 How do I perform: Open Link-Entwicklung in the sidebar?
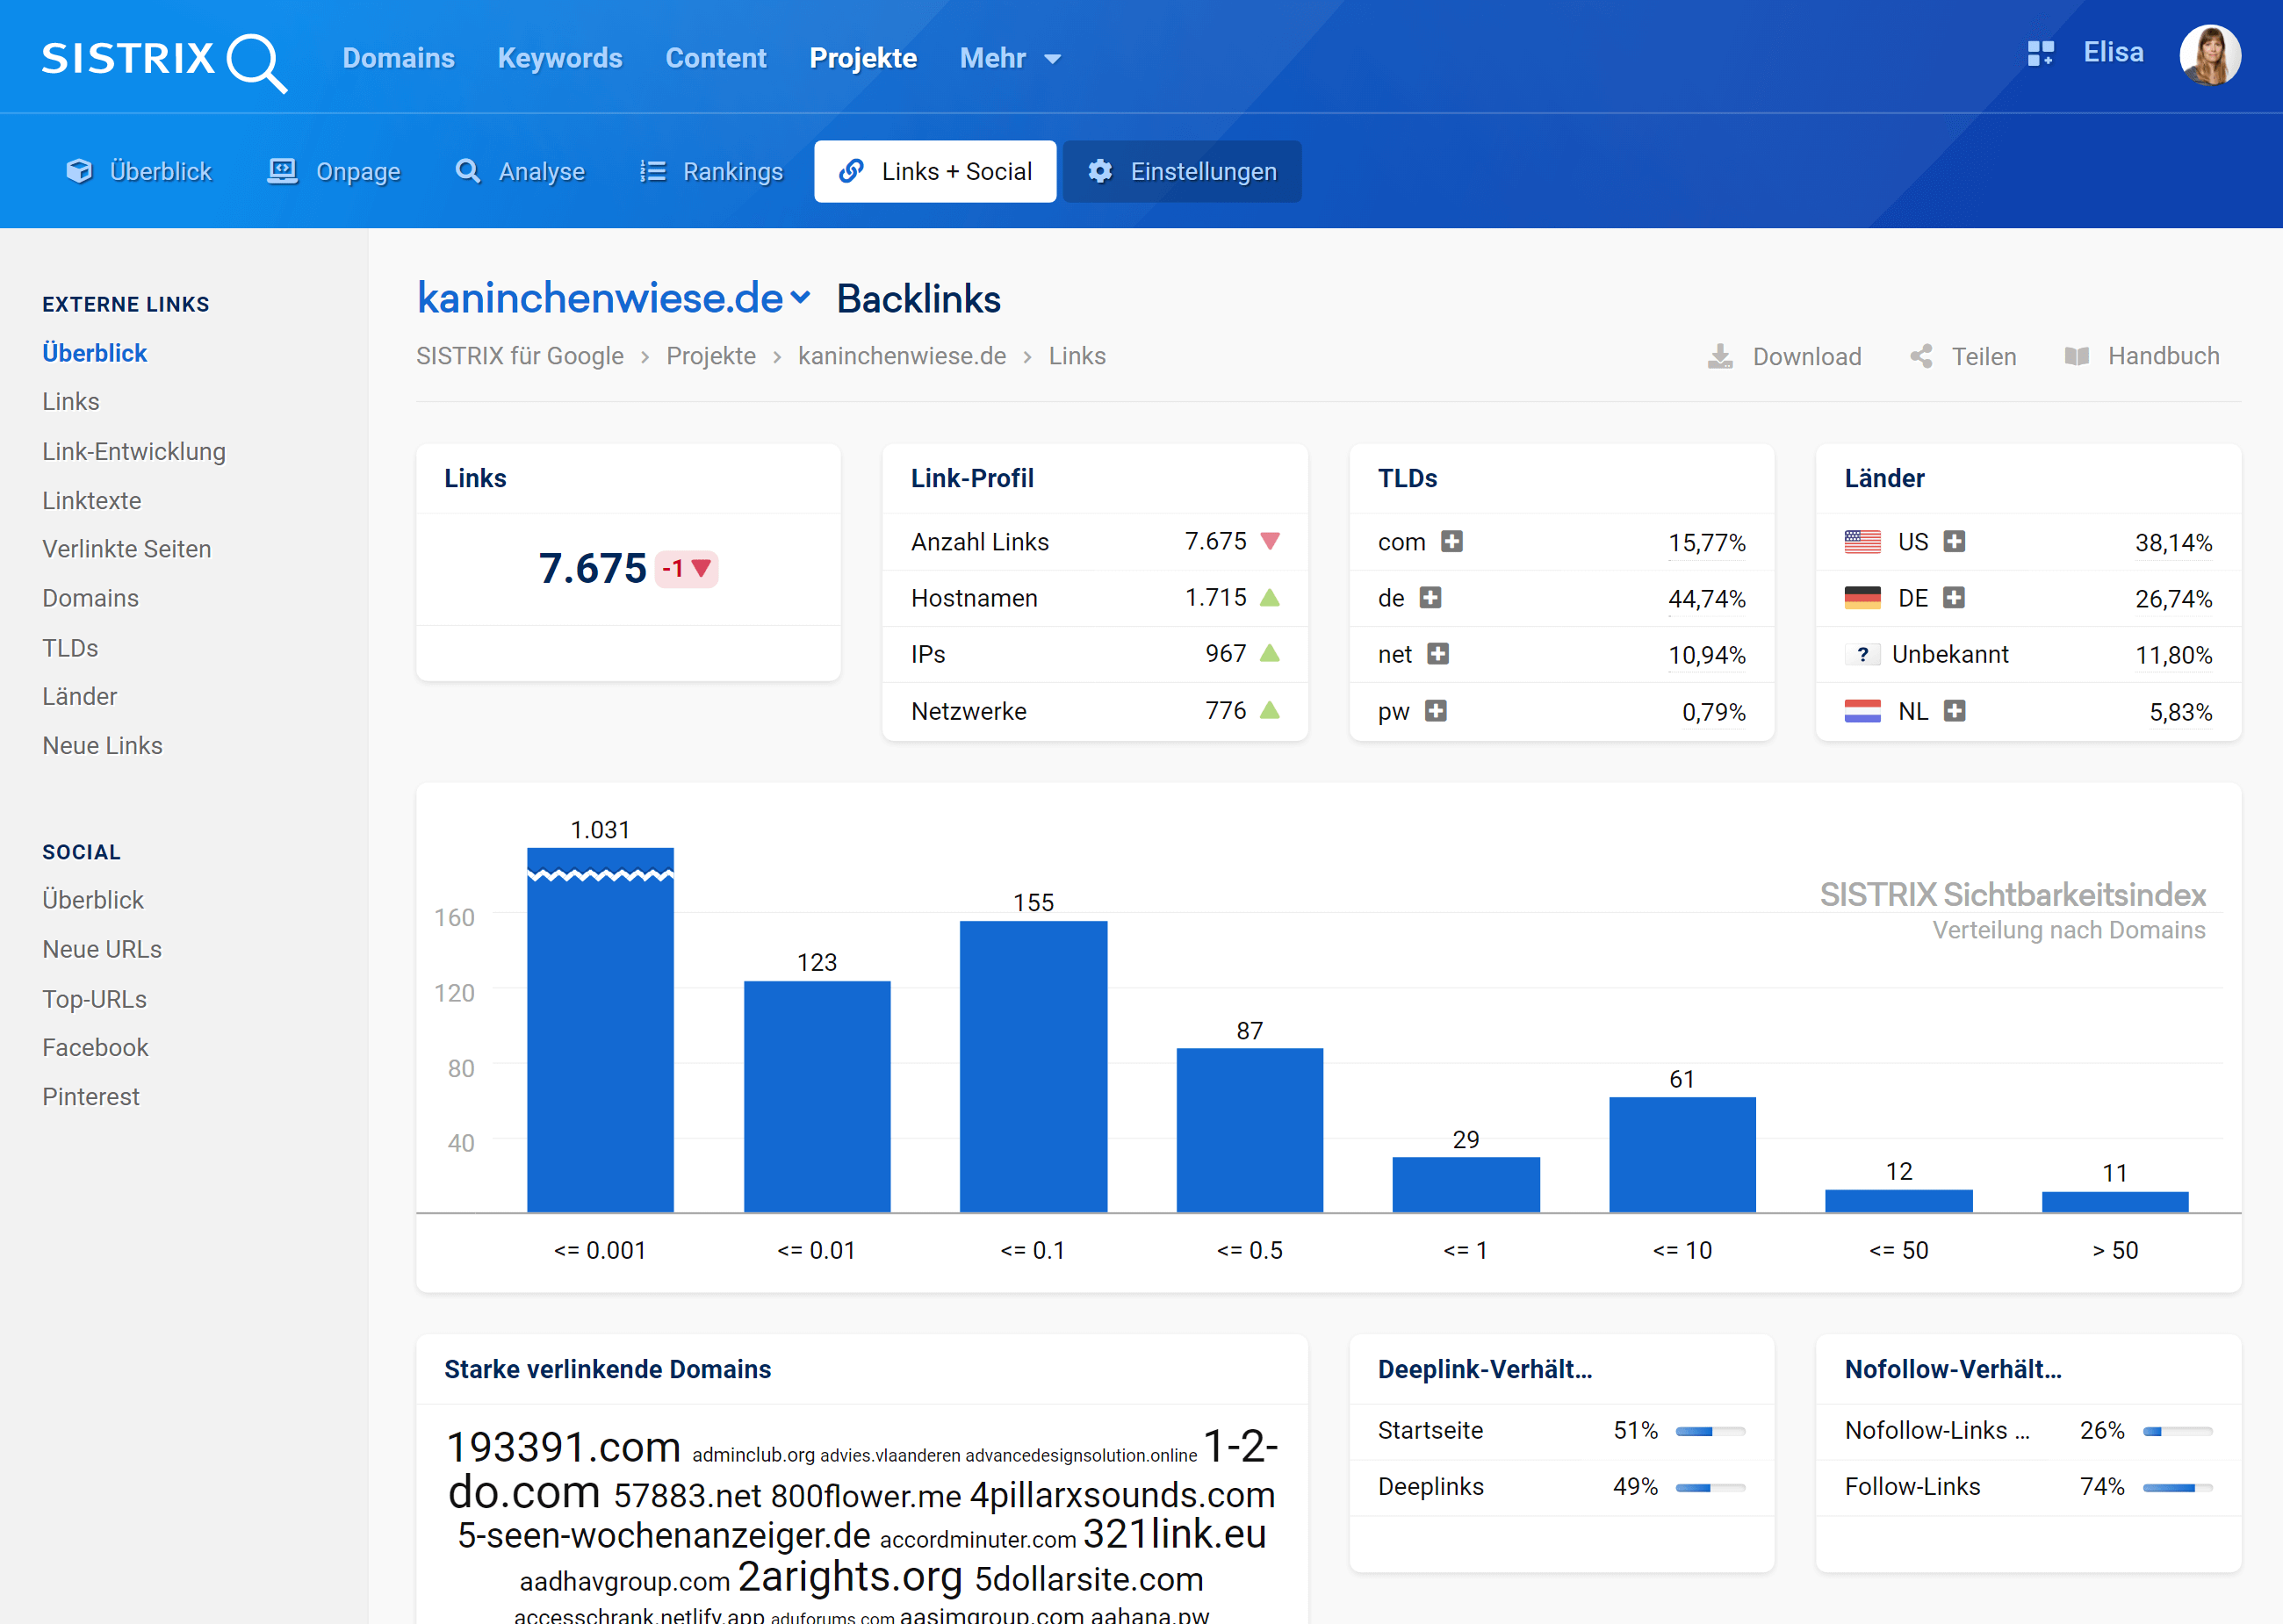pyautogui.click(x=134, y=452)
